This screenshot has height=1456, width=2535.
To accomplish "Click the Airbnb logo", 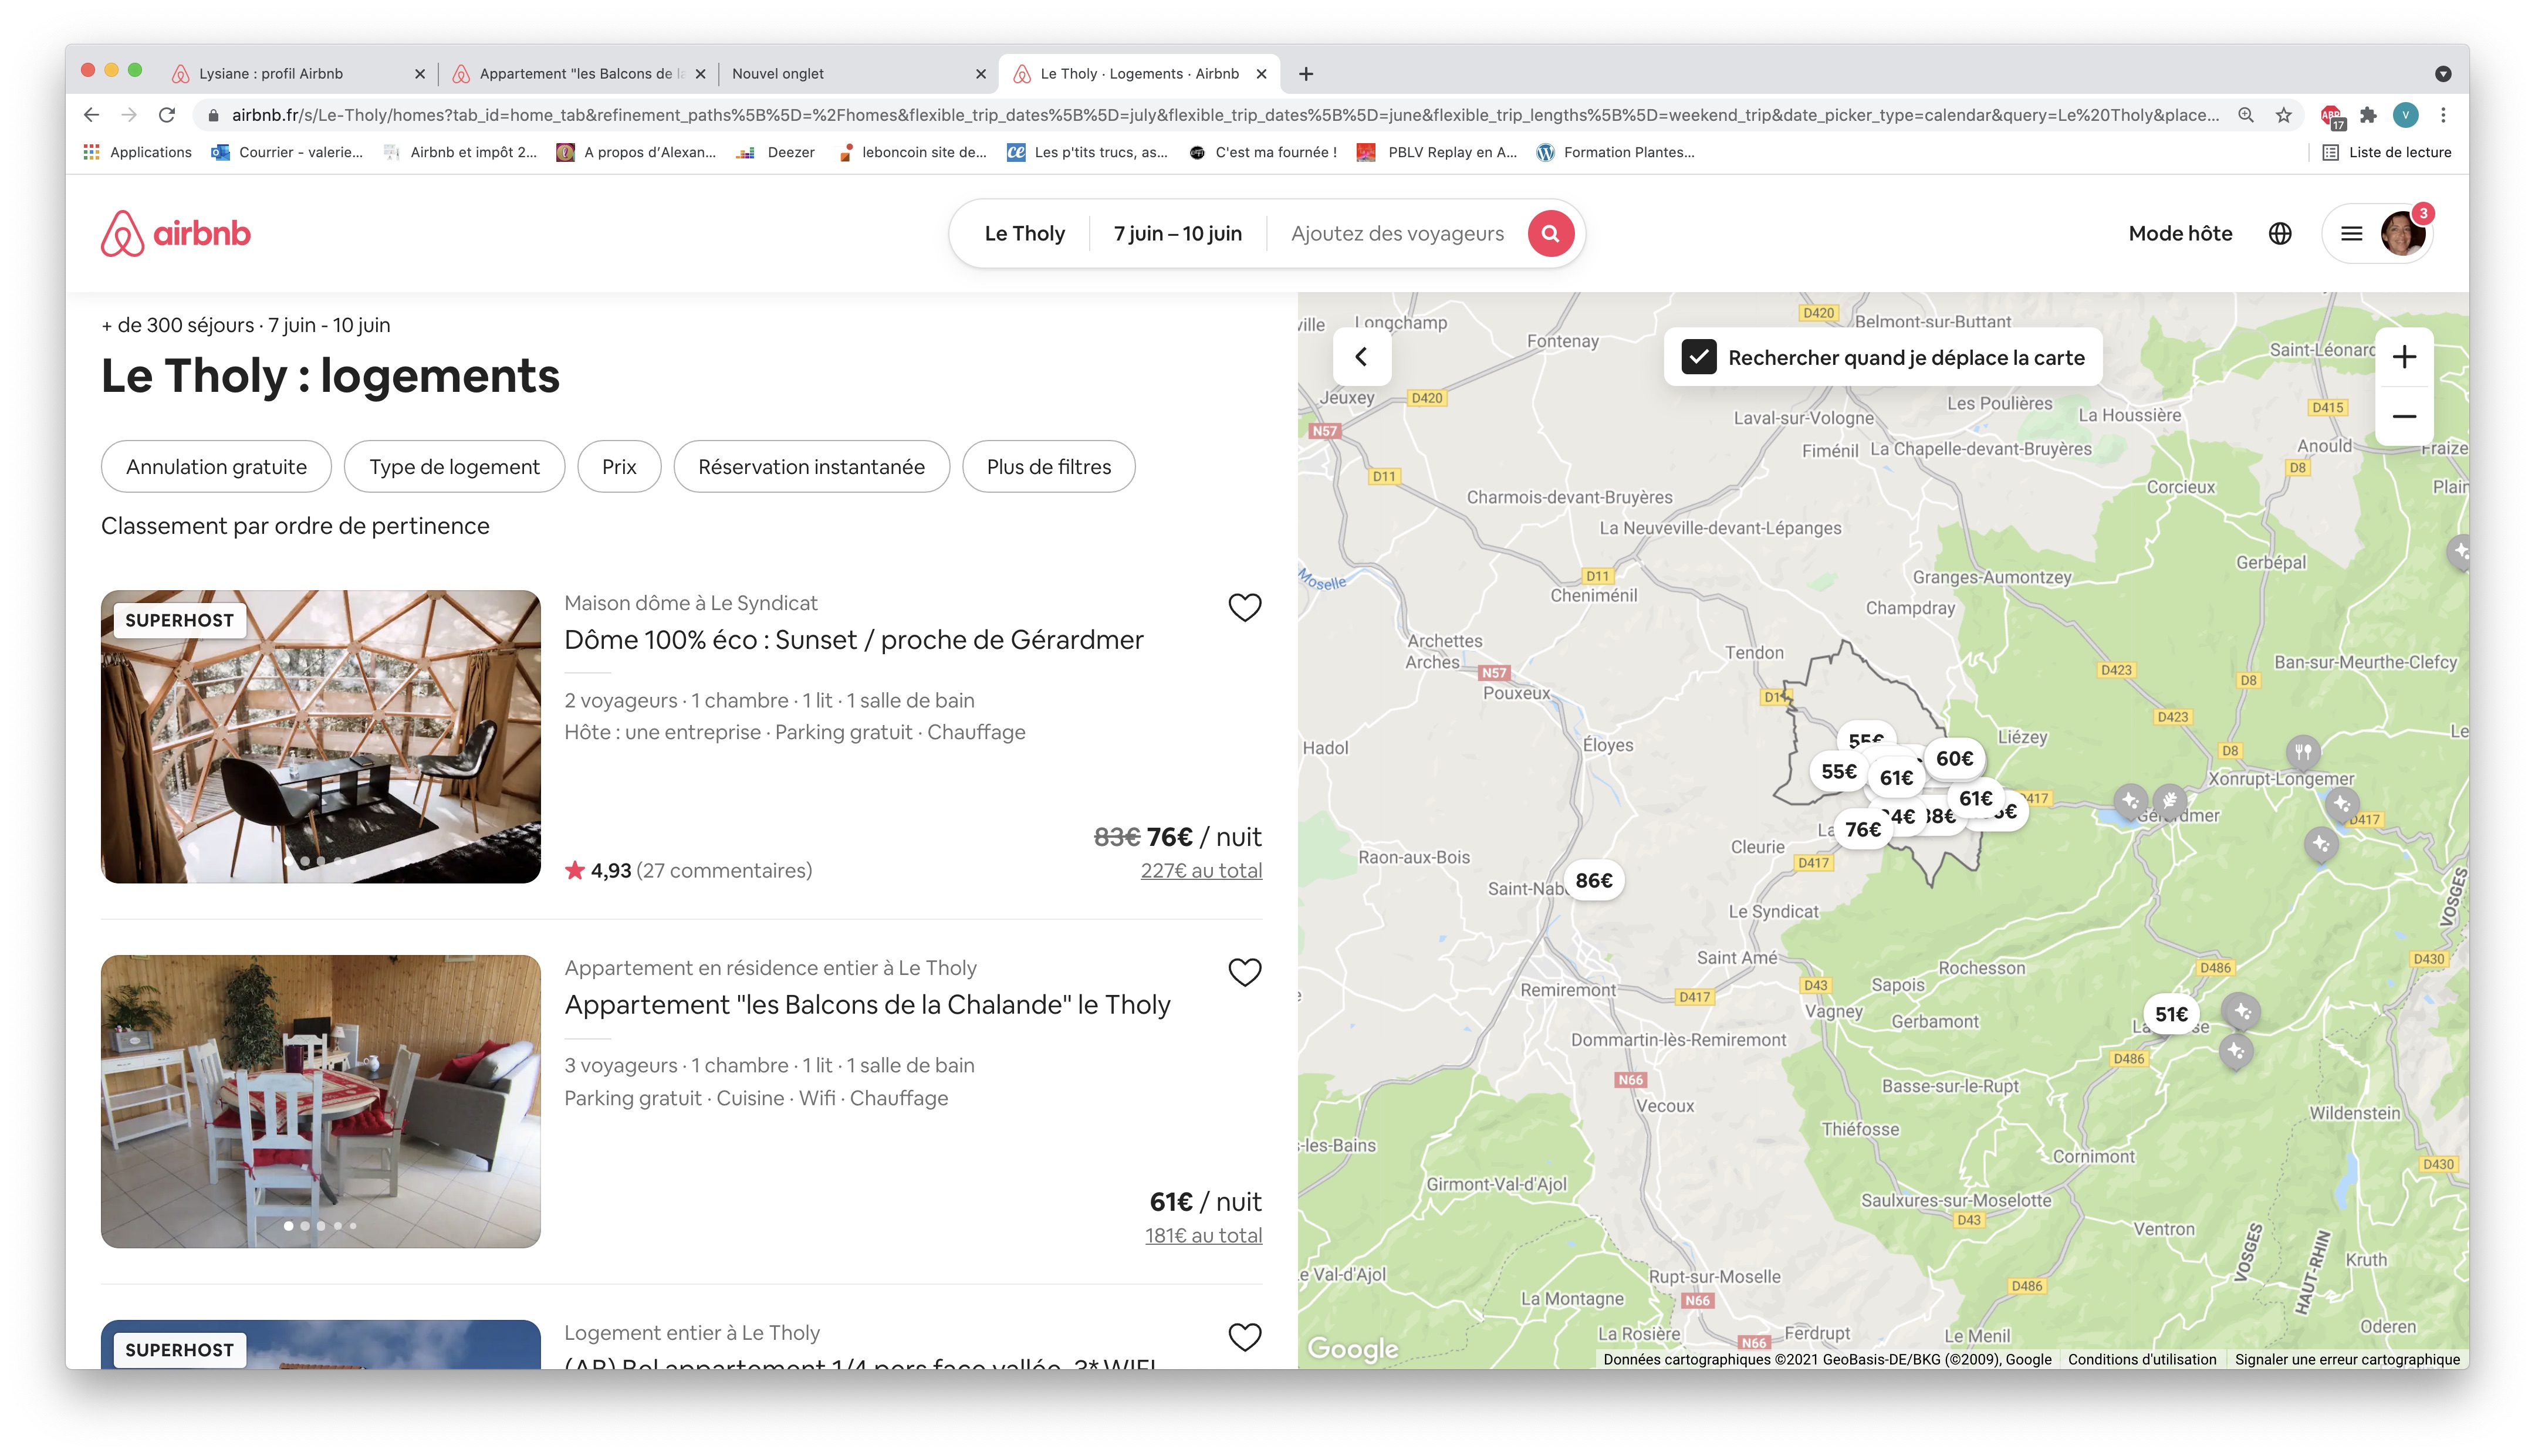I will (176, 233).
